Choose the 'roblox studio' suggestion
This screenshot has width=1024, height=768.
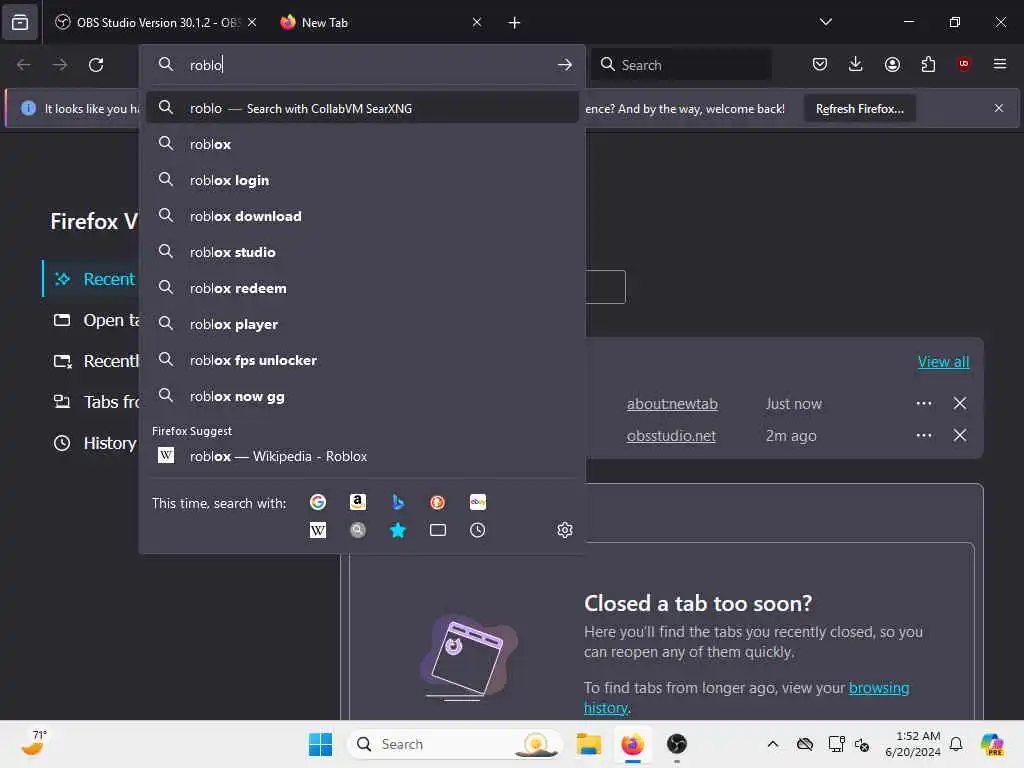coord(362,251)
